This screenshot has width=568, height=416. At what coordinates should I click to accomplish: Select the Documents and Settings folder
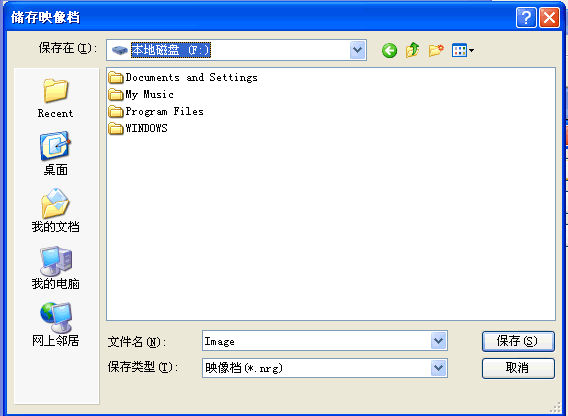[x=183, y=78]
